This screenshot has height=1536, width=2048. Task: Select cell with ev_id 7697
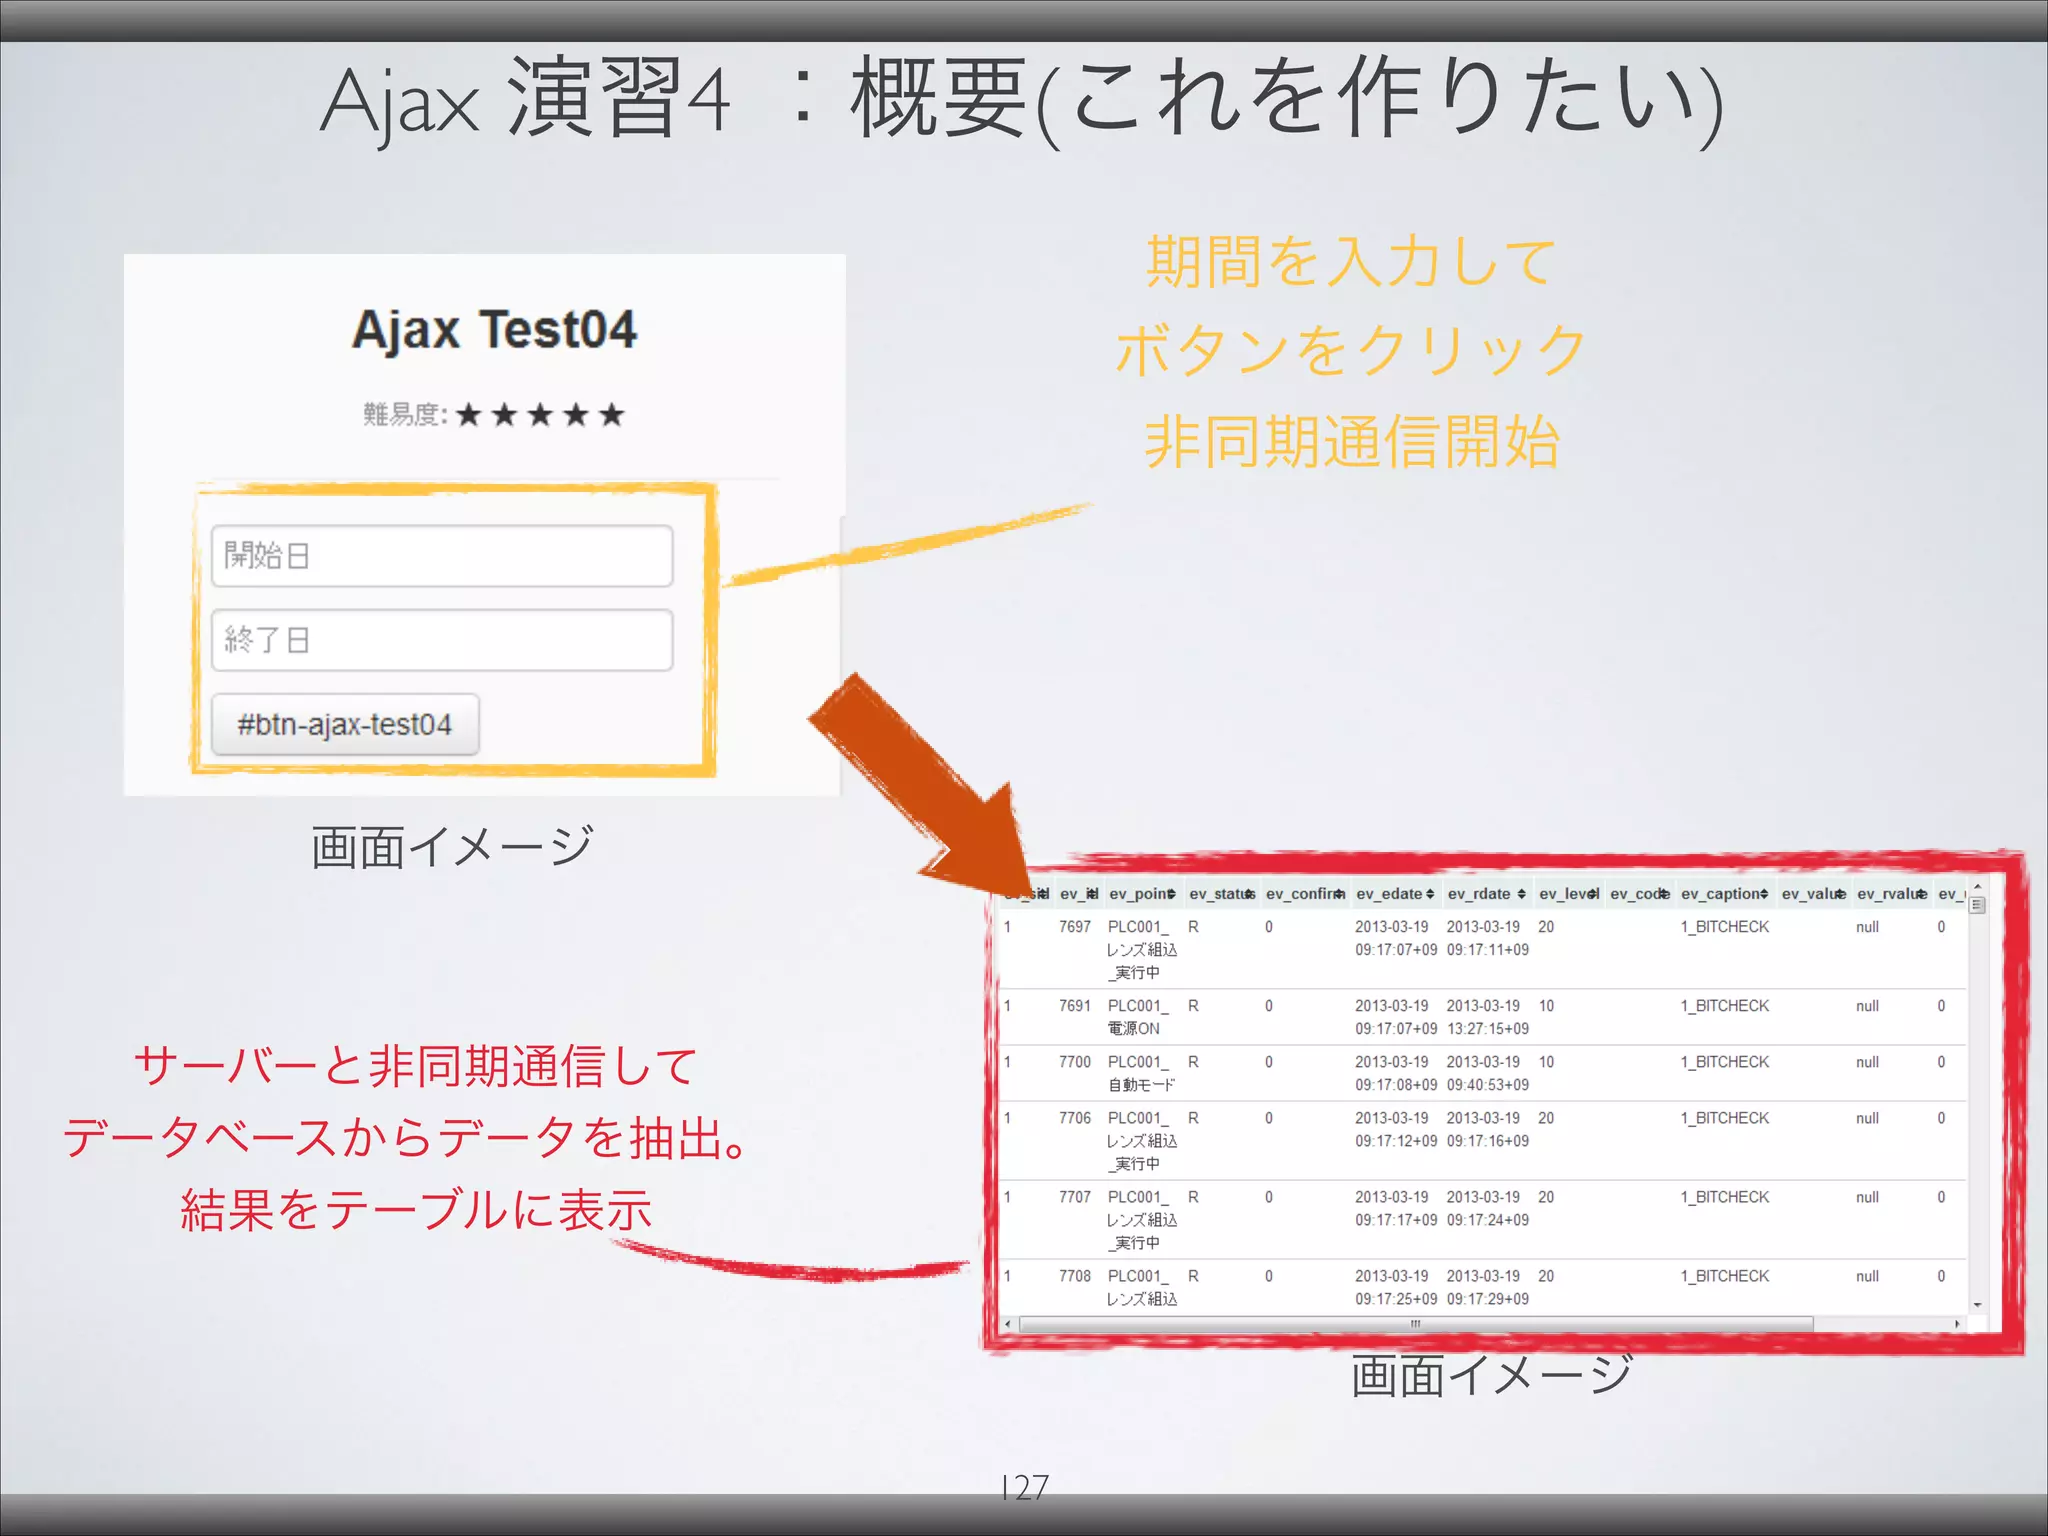1075,927
